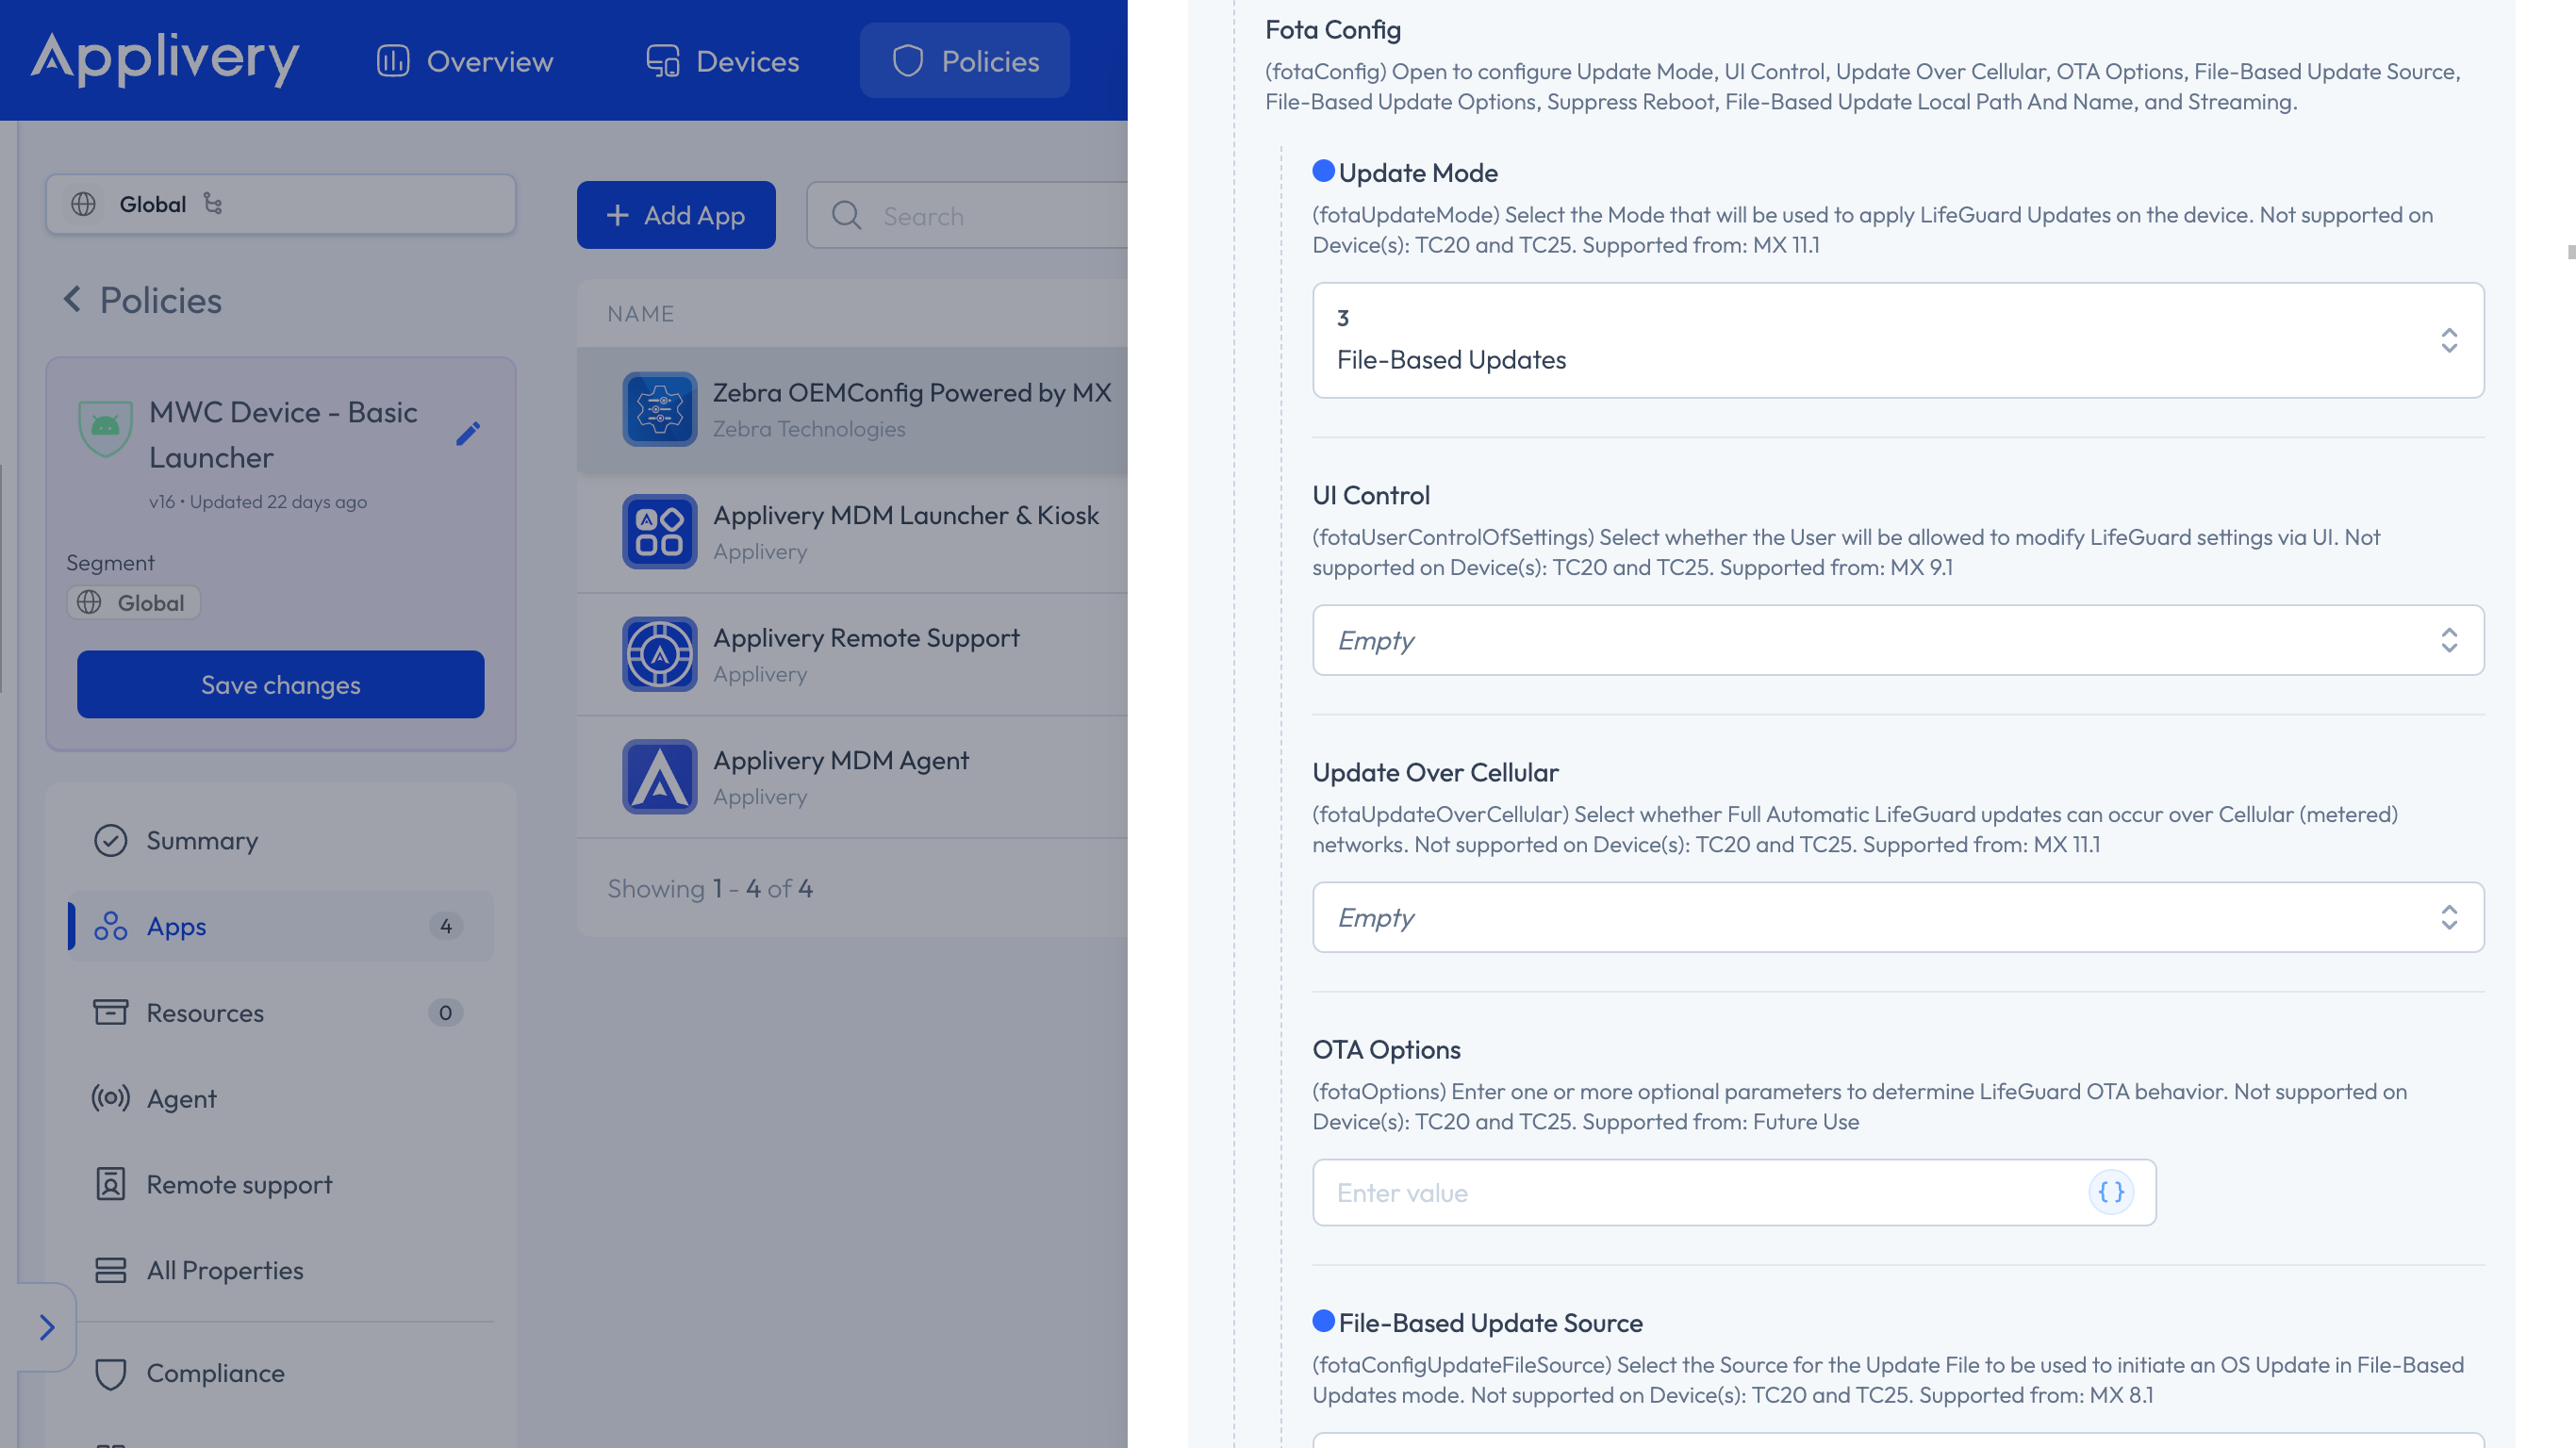This screenshot has width=2576, height=1448.
Task: Click the Applivery MDM Agent app icon
Action: (x=659, y=777)
